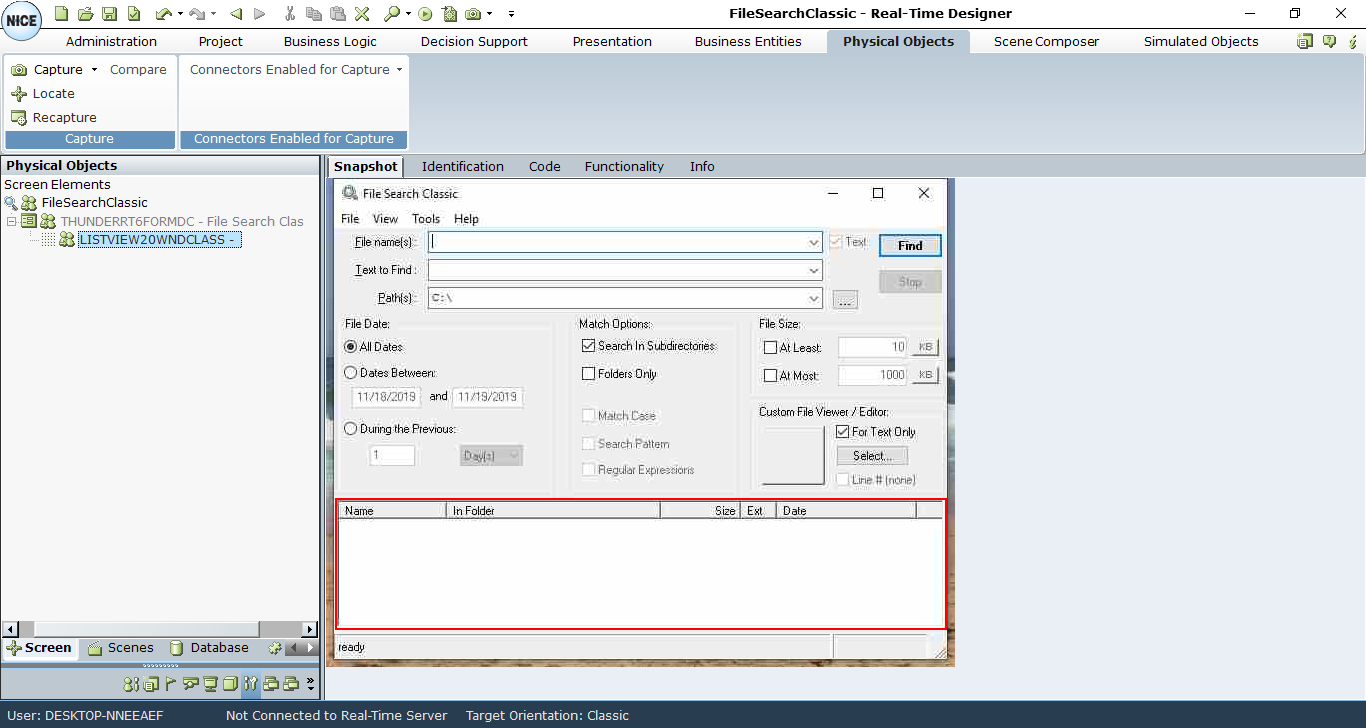Click the Select... viewer button
This screenshot has height=728, width=1366.
(x=872, y=456)
